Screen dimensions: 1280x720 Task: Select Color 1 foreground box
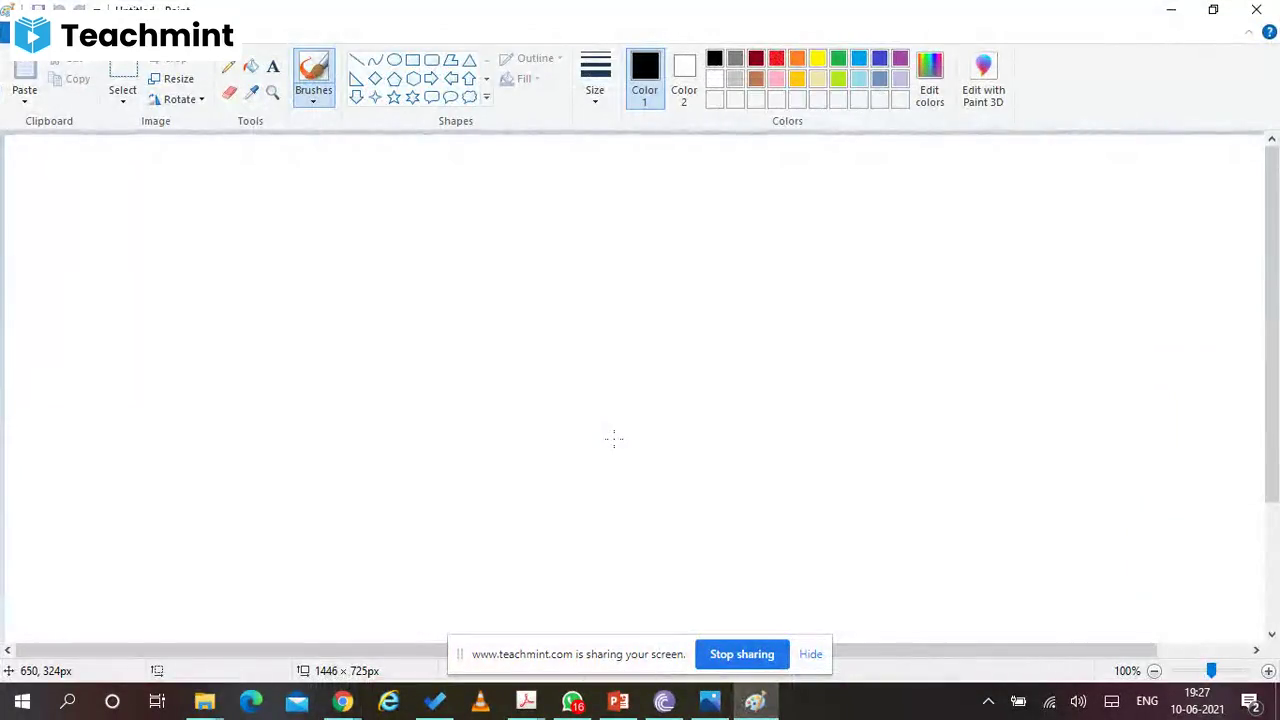pyautogui.click(x=645, y=79)
